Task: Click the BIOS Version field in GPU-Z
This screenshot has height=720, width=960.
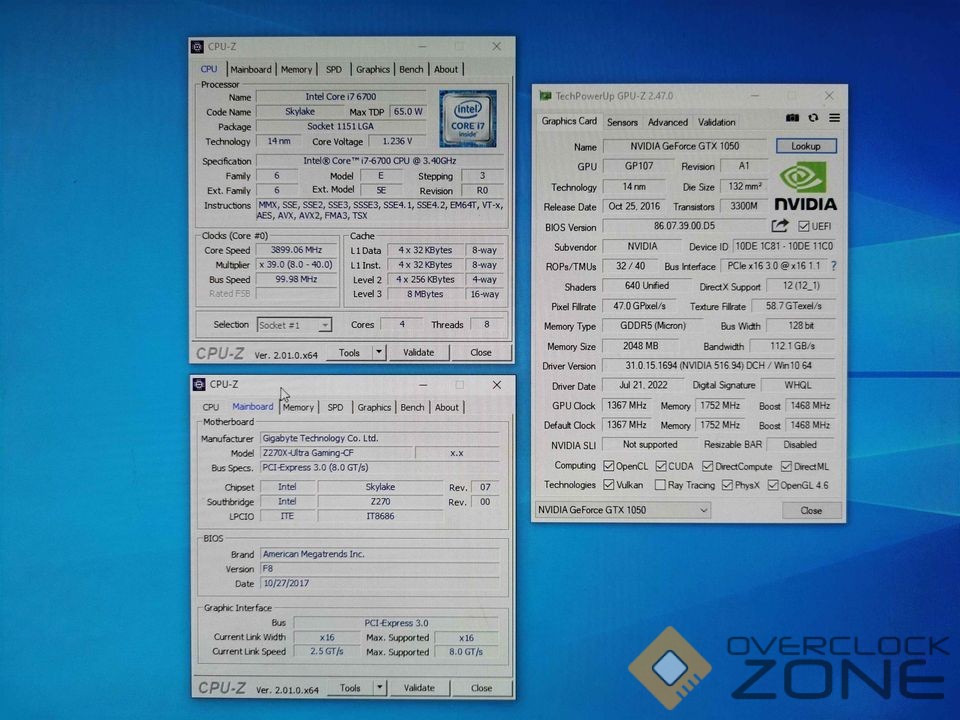Action: point(684,227)
